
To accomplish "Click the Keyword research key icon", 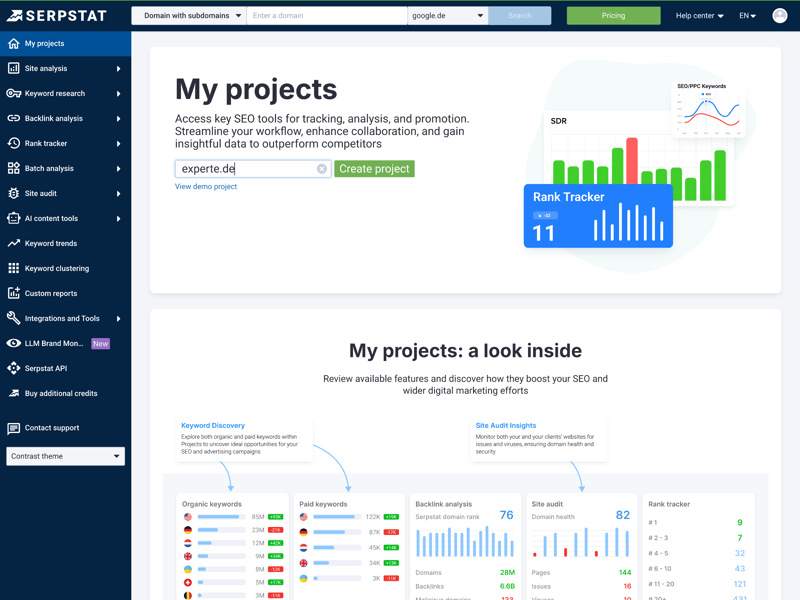I will point(14,93).
